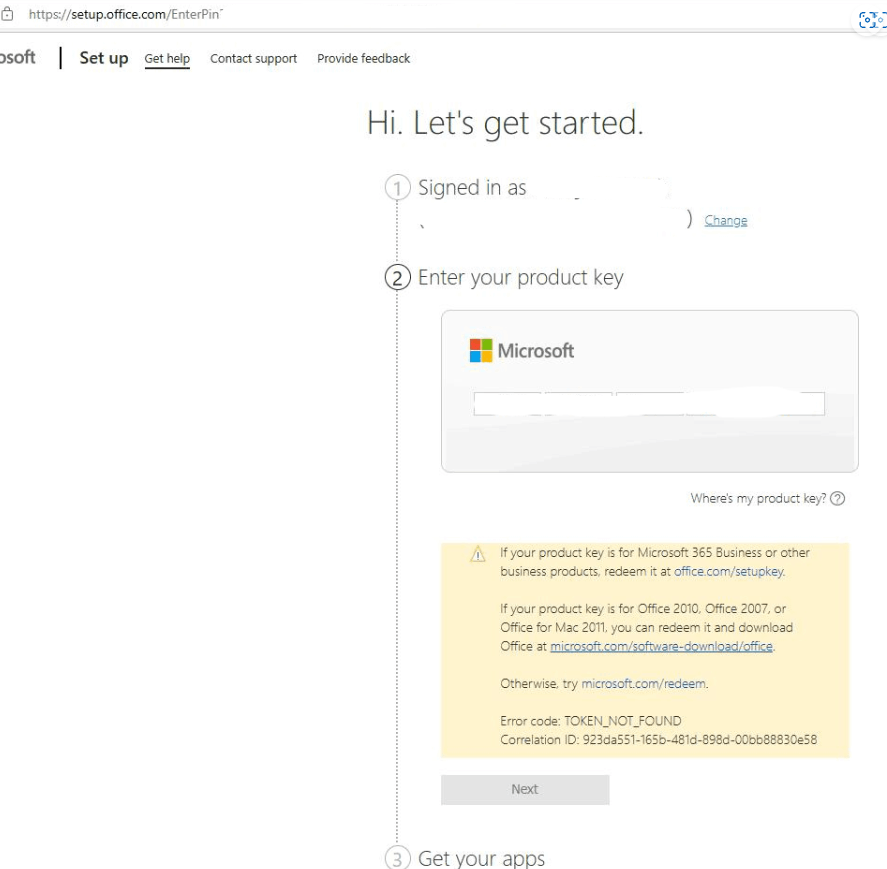Click the 'Signed in as' step text

tap(472, 187)
